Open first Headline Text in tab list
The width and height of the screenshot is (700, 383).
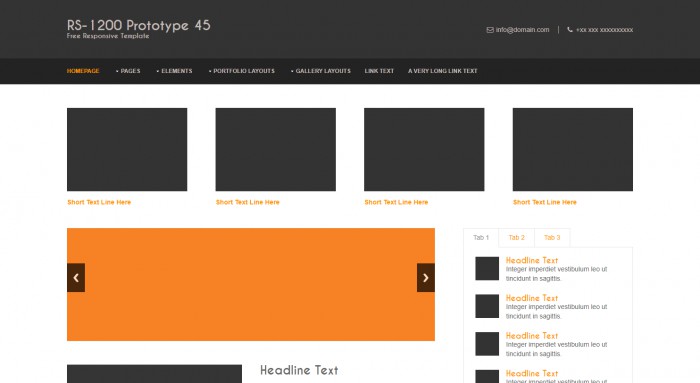coord(532,260)
